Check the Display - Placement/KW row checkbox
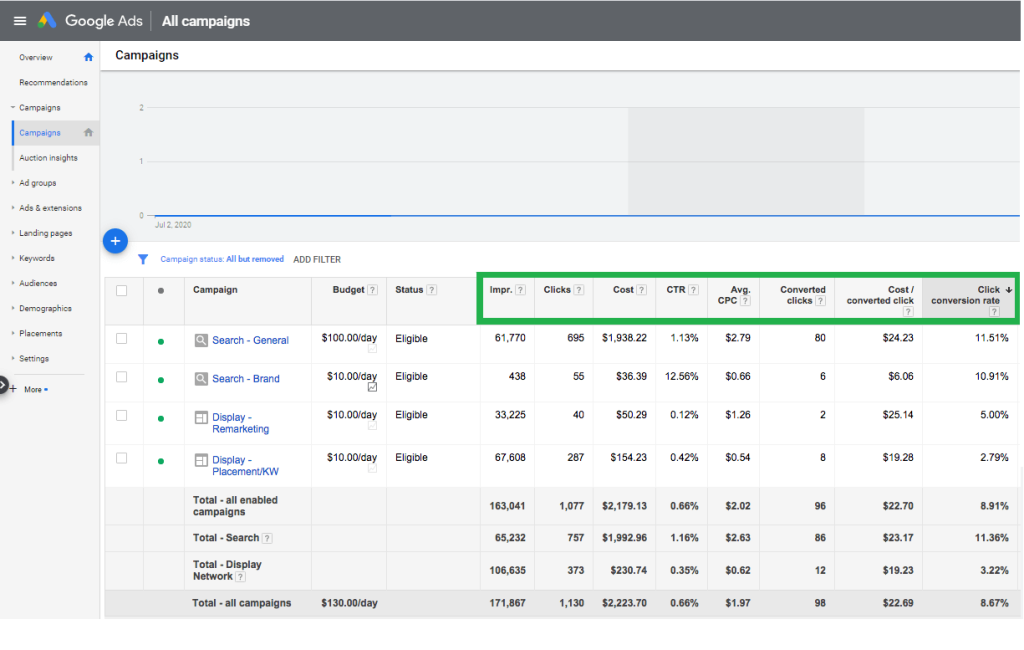 121,458
